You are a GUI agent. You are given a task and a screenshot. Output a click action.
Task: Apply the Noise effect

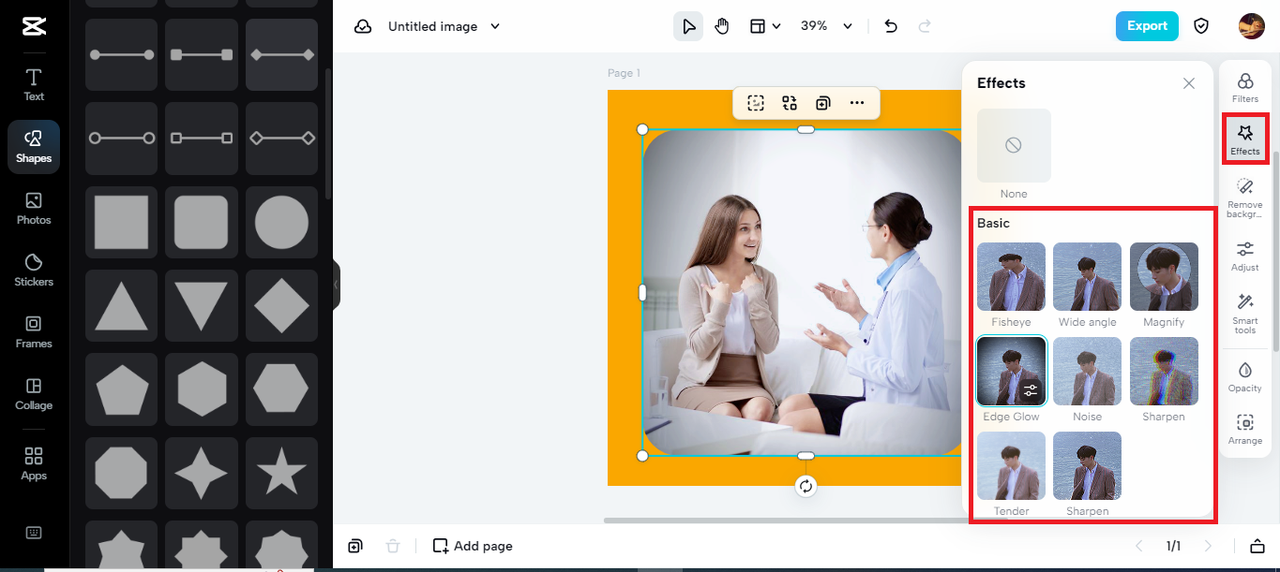click(1087, 371)
